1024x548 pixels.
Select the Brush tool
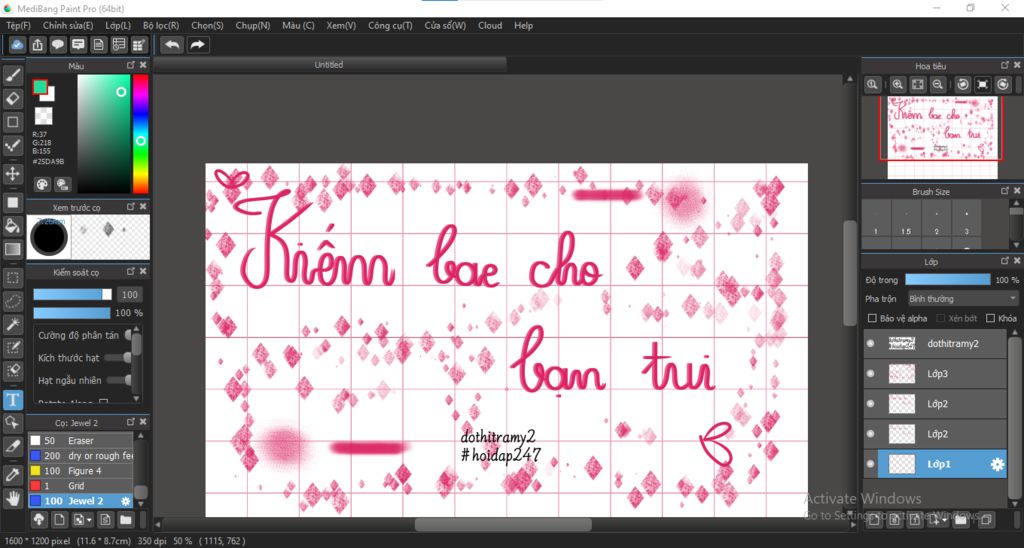point(12,76)
